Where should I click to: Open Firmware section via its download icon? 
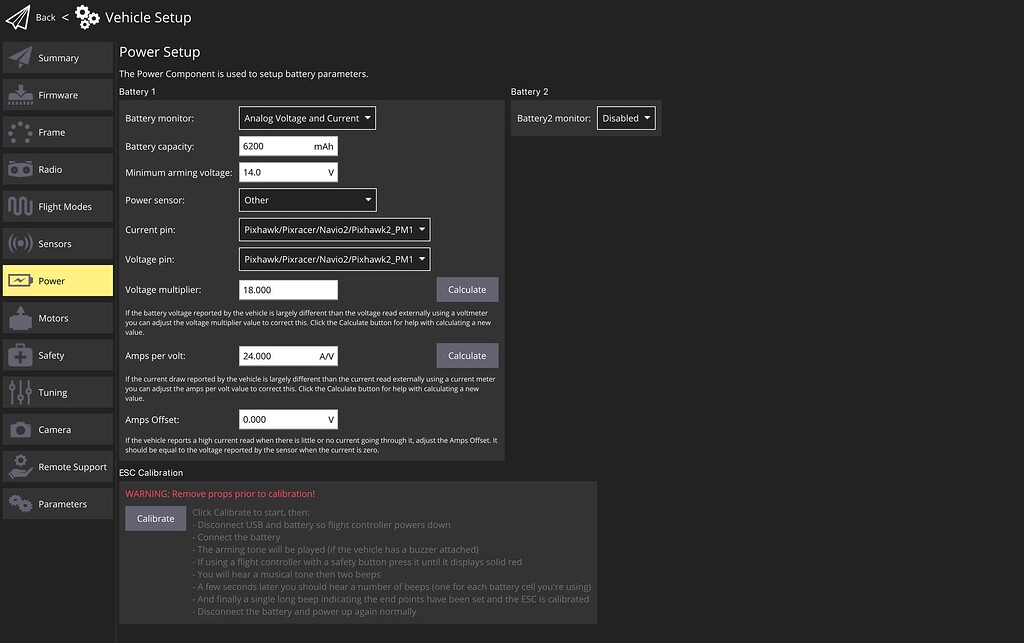tap(20, 95)
